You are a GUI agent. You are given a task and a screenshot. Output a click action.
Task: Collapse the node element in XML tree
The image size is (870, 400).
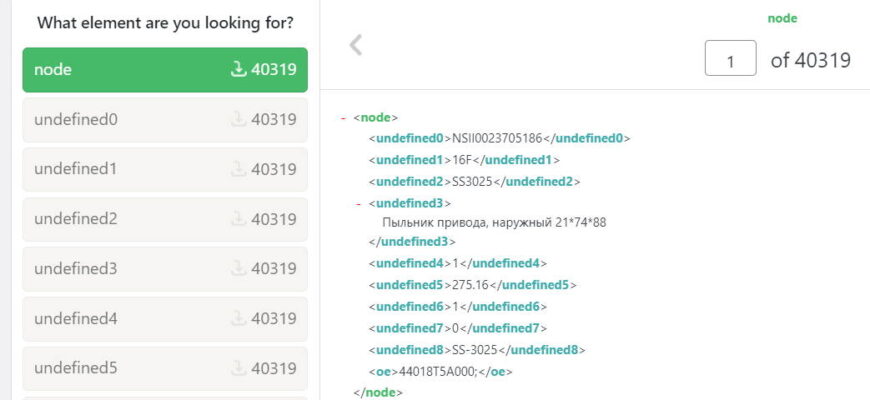click(343, 118)
